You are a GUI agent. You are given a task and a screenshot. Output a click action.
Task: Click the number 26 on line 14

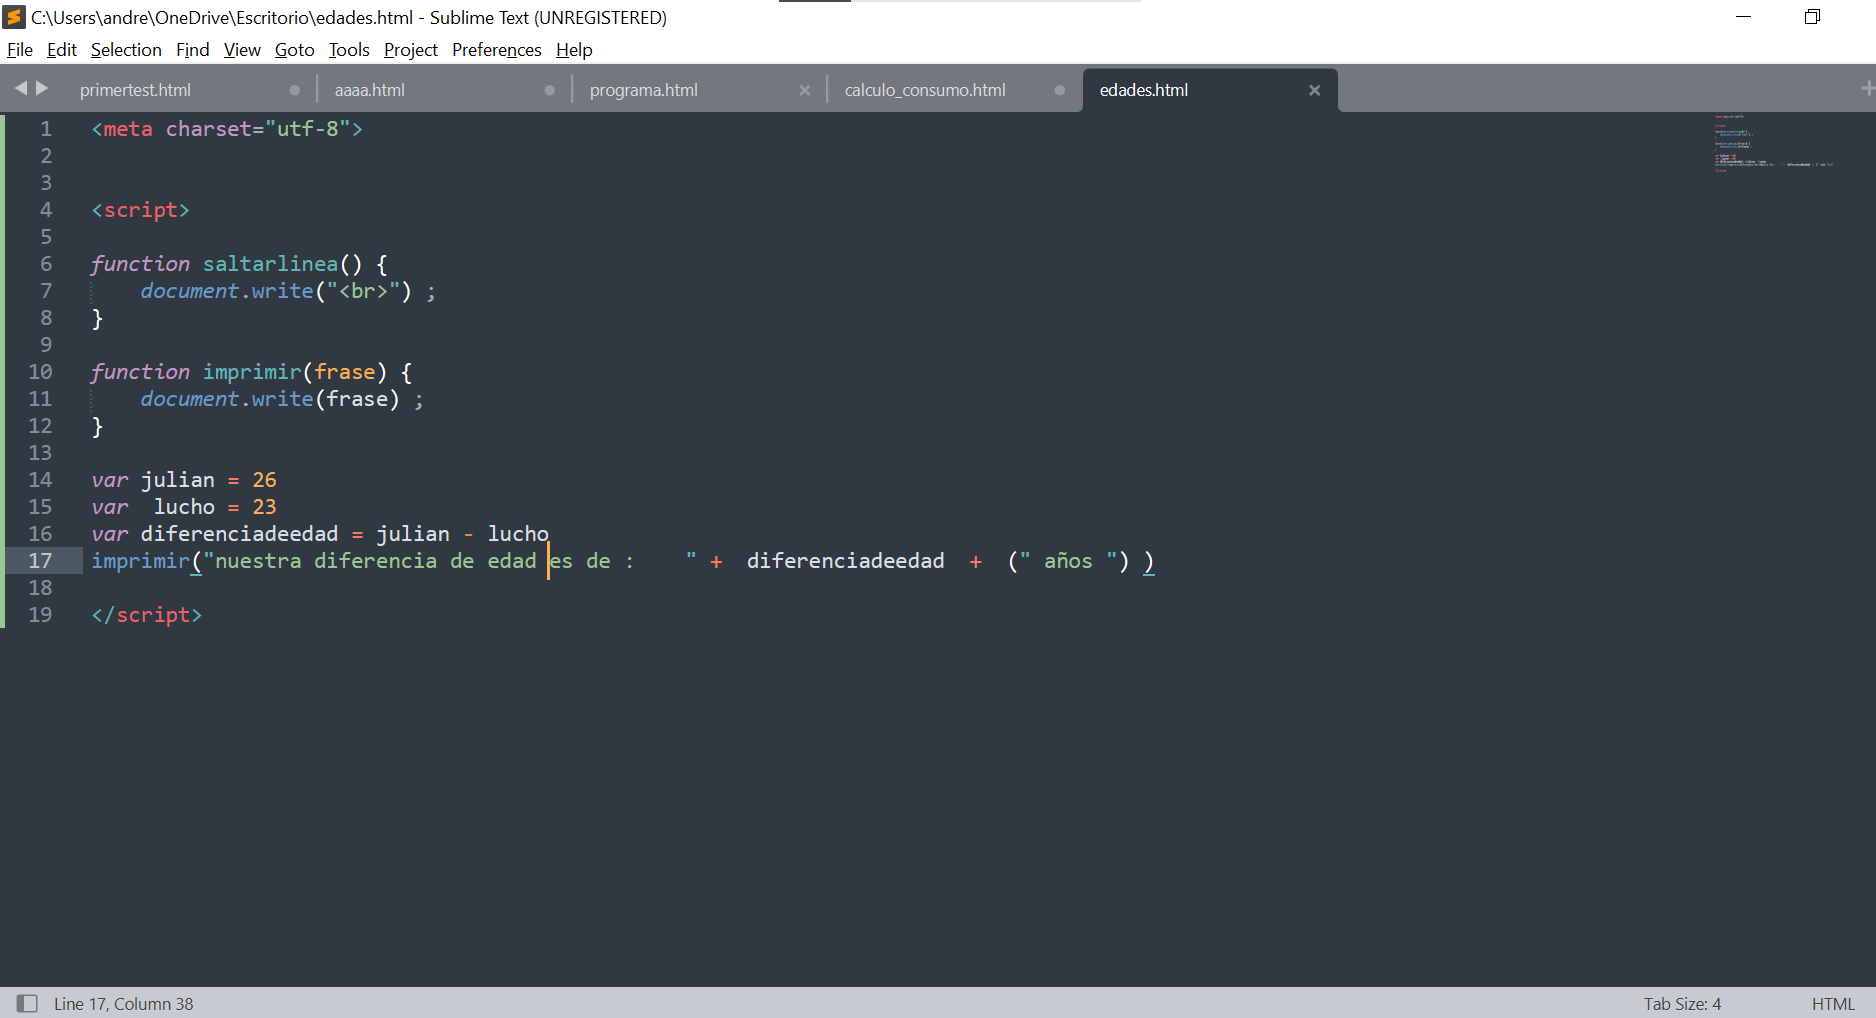click(x=264, y=480)
